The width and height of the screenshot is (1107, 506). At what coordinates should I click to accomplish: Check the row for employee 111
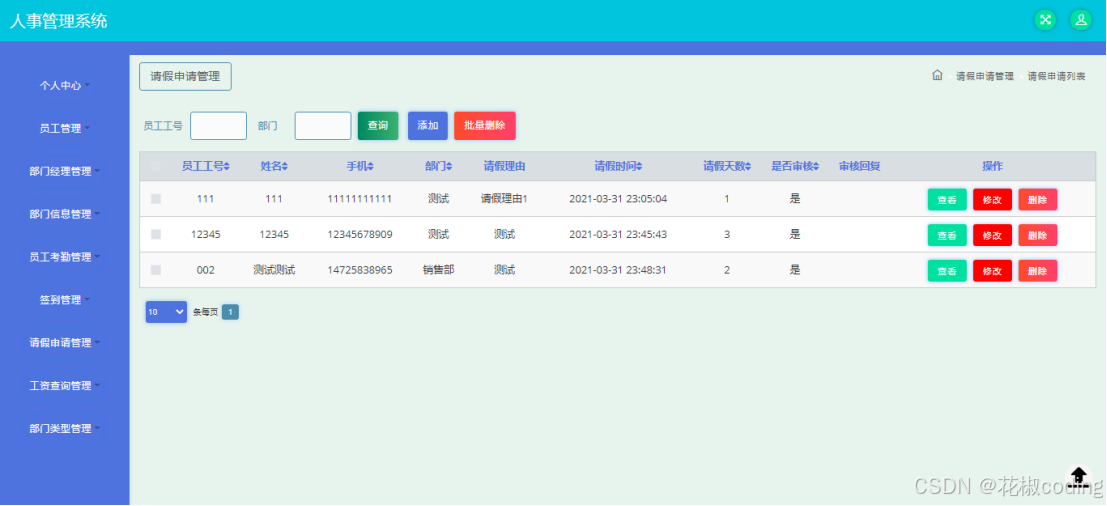[156, 199]
